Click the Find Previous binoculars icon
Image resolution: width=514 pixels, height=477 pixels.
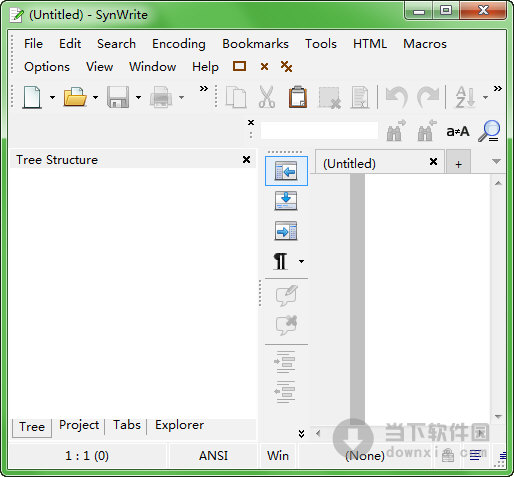click(x=427, y=130)
